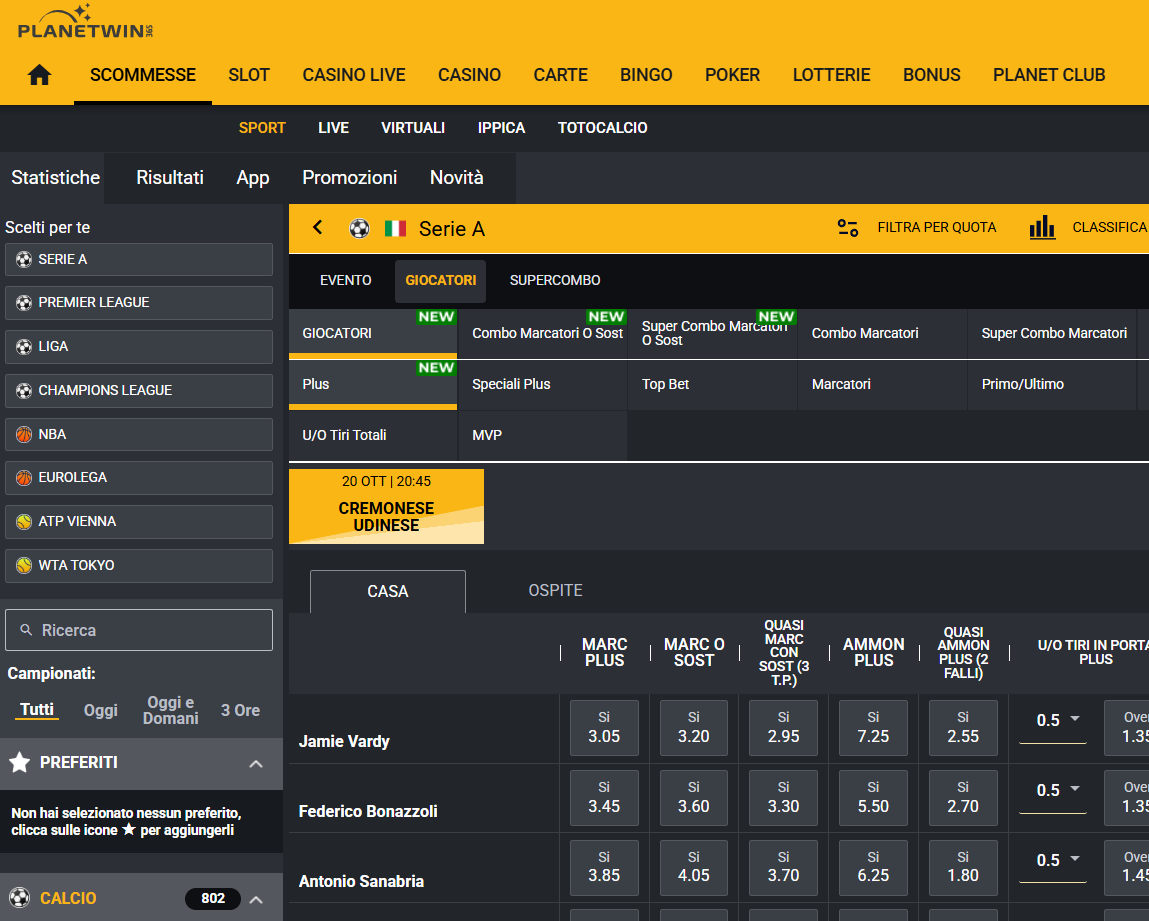Switch to the EVENTO tab
Image resolution: width=1149 pixels, height=921 pixels.
click(346, 281)
